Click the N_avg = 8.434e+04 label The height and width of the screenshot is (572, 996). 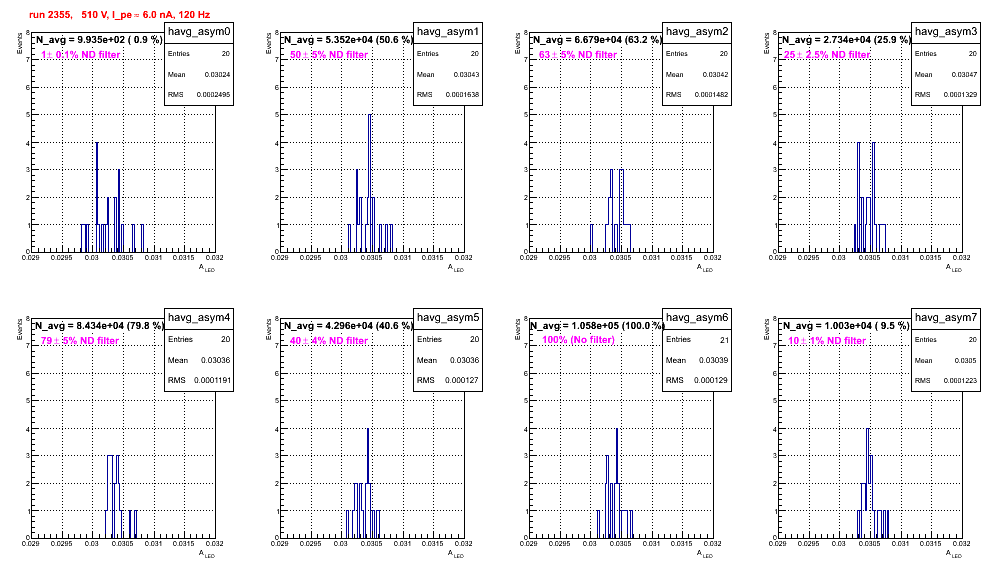tap(98, 326)
